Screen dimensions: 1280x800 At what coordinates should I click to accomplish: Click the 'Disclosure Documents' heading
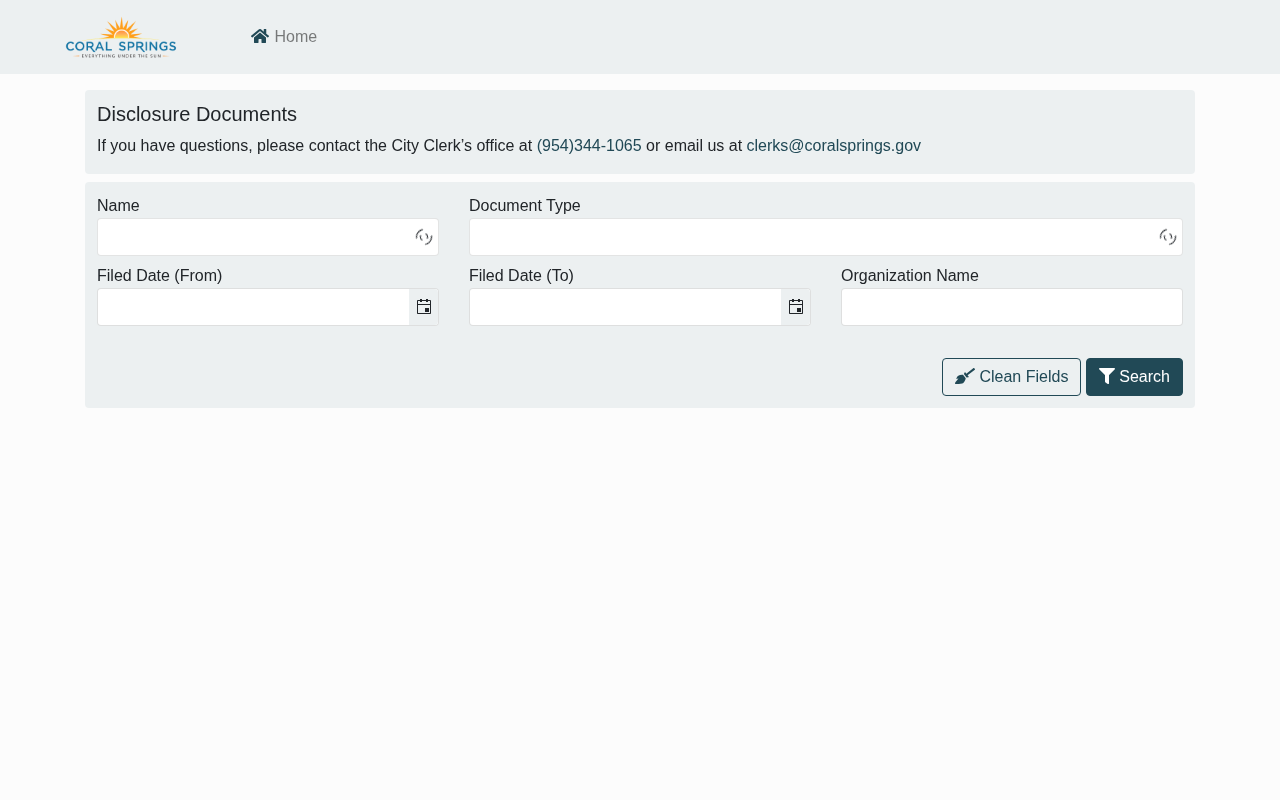[x=197, y=114]
